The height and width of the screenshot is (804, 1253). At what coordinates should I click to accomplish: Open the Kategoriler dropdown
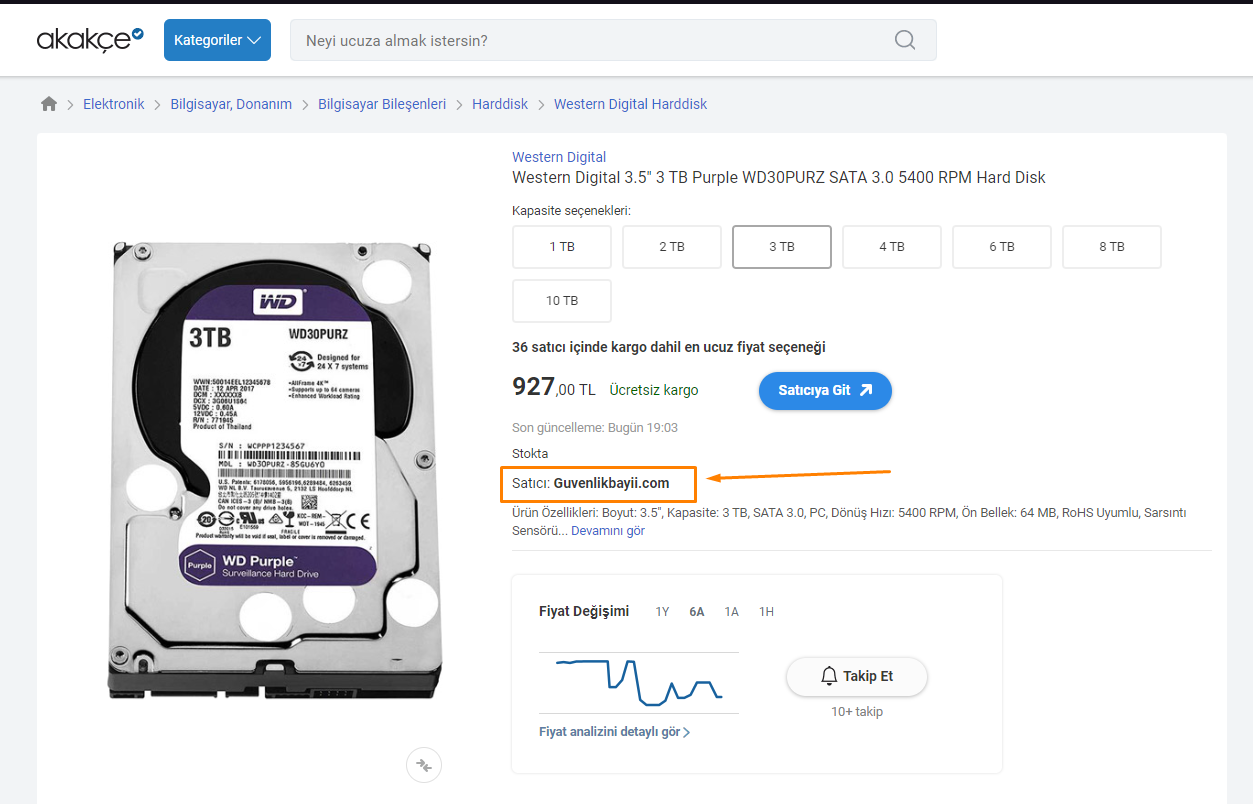click(x=218, y=40)
